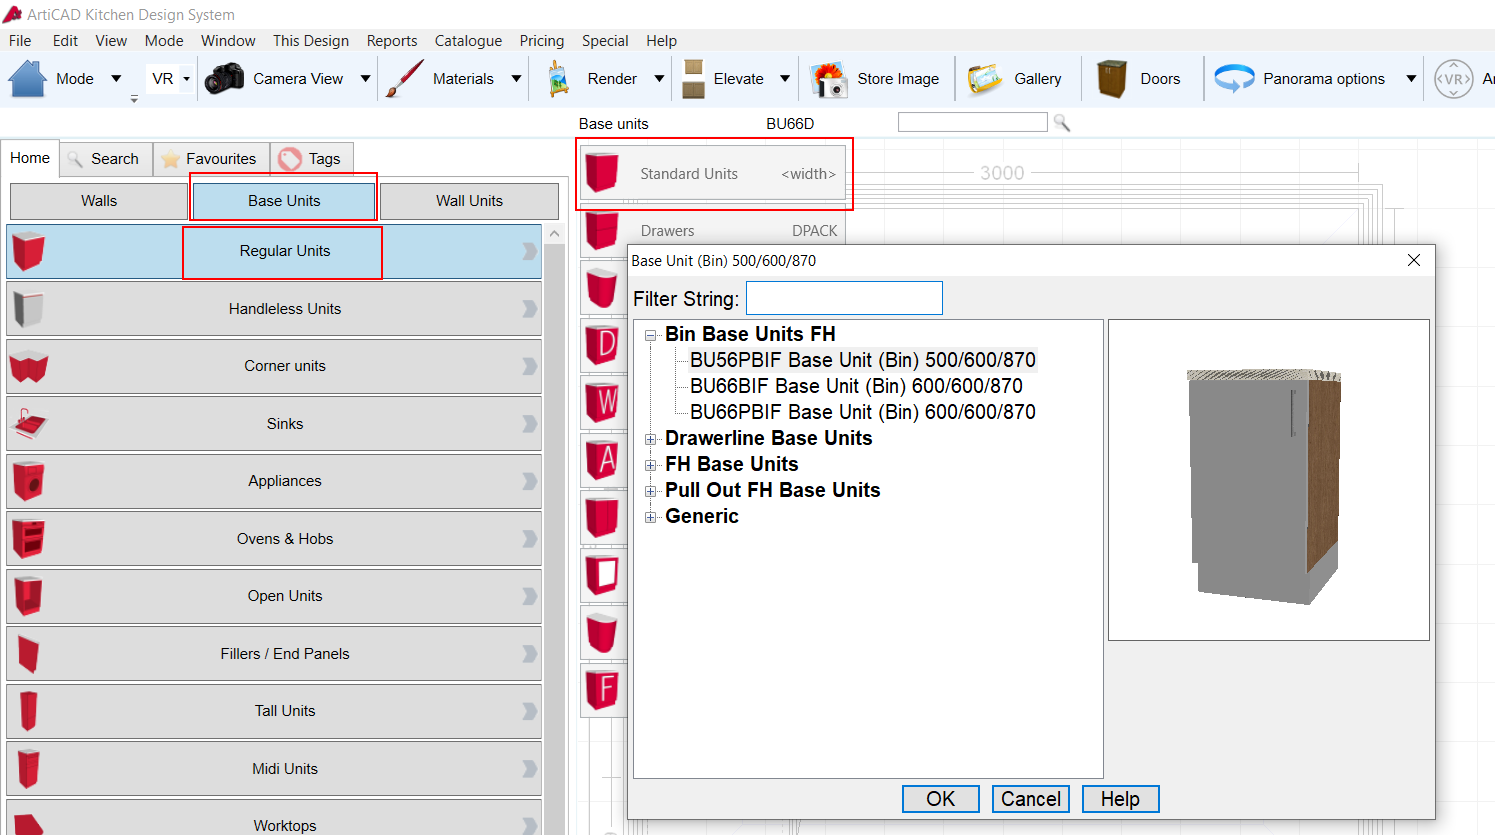Switch to the Tags tab
1495x835 pixels.
click(x=312, y=159)
